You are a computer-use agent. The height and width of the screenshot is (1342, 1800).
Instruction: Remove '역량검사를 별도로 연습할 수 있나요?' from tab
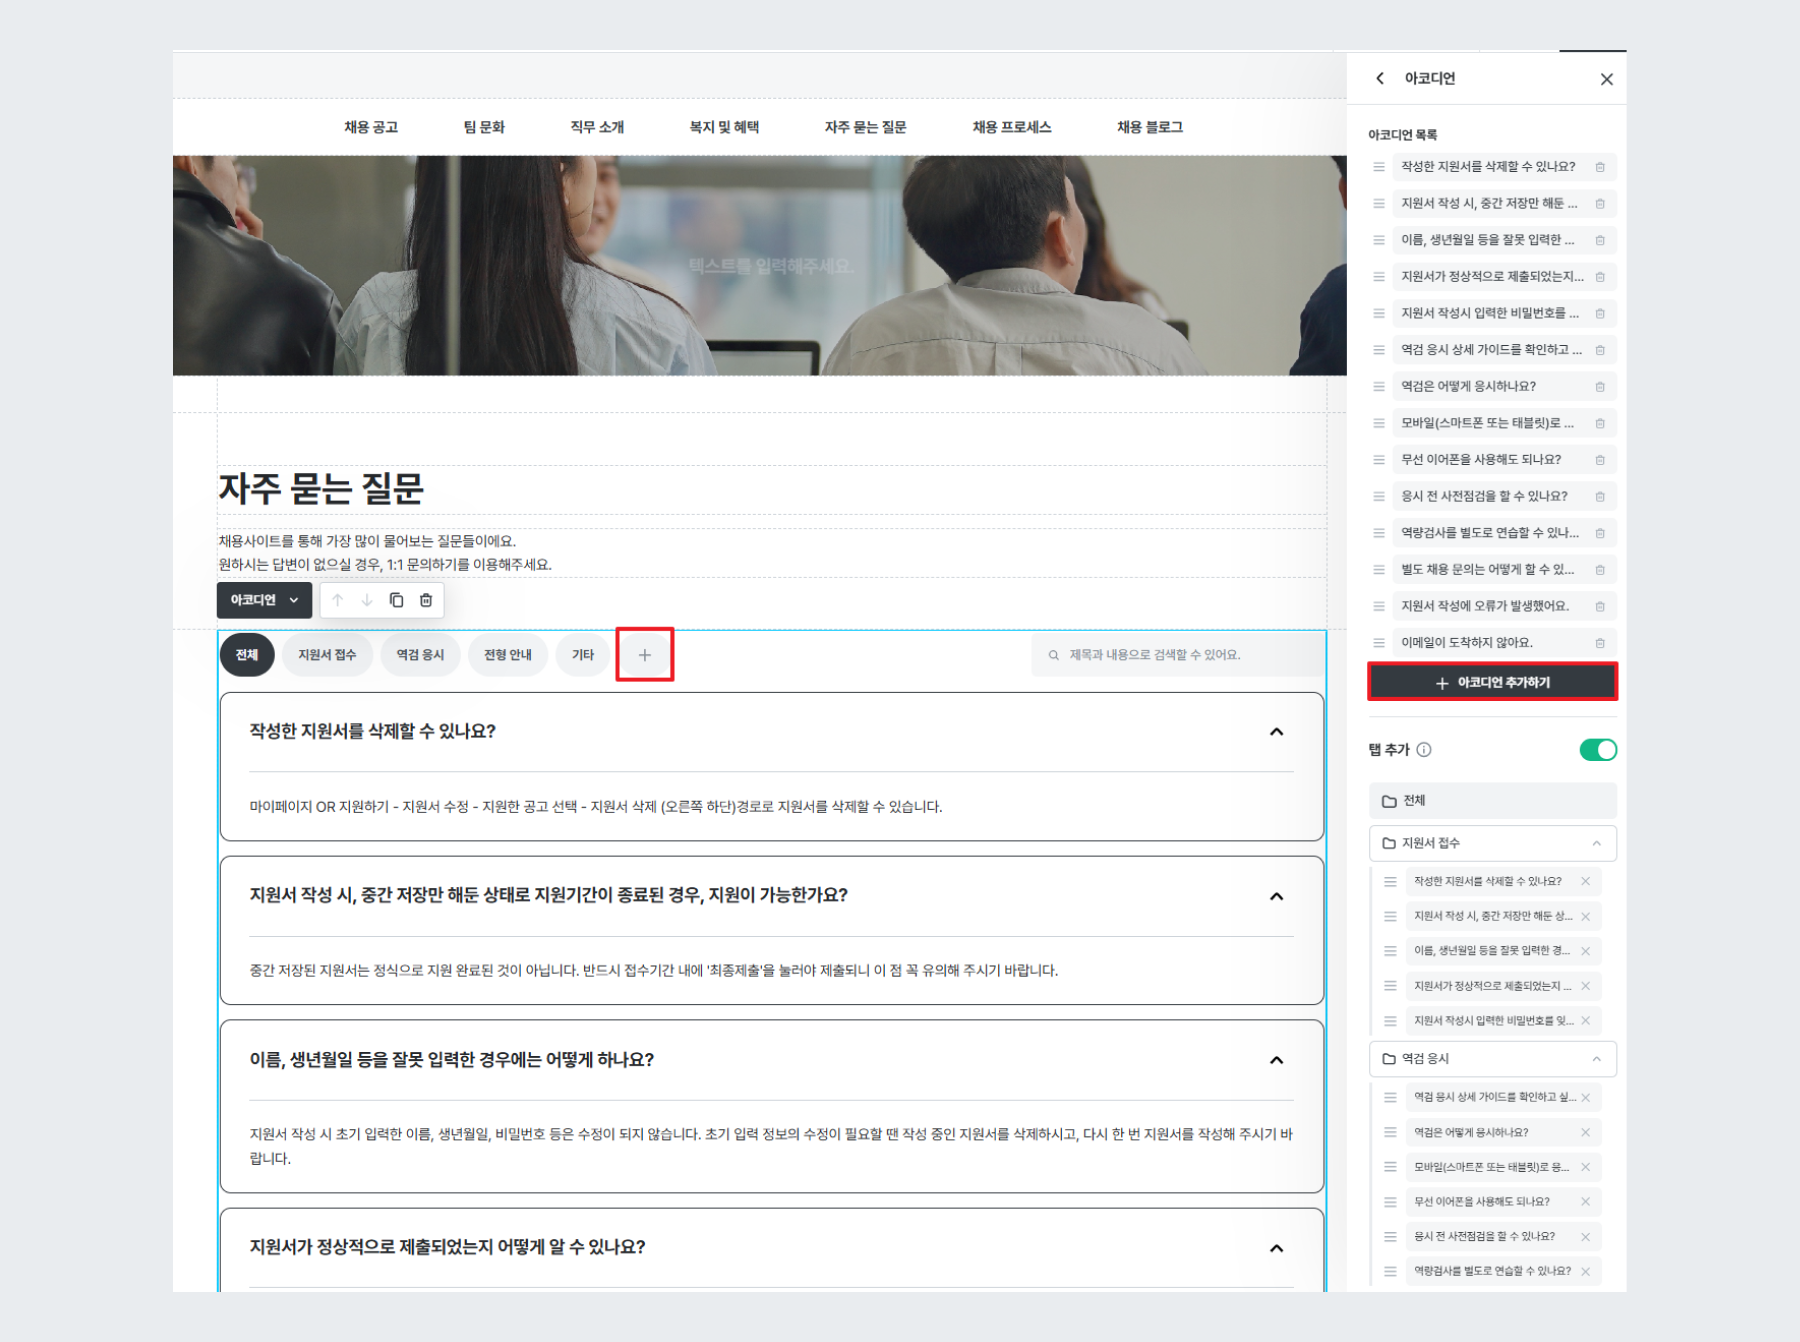[1586, 1272]
